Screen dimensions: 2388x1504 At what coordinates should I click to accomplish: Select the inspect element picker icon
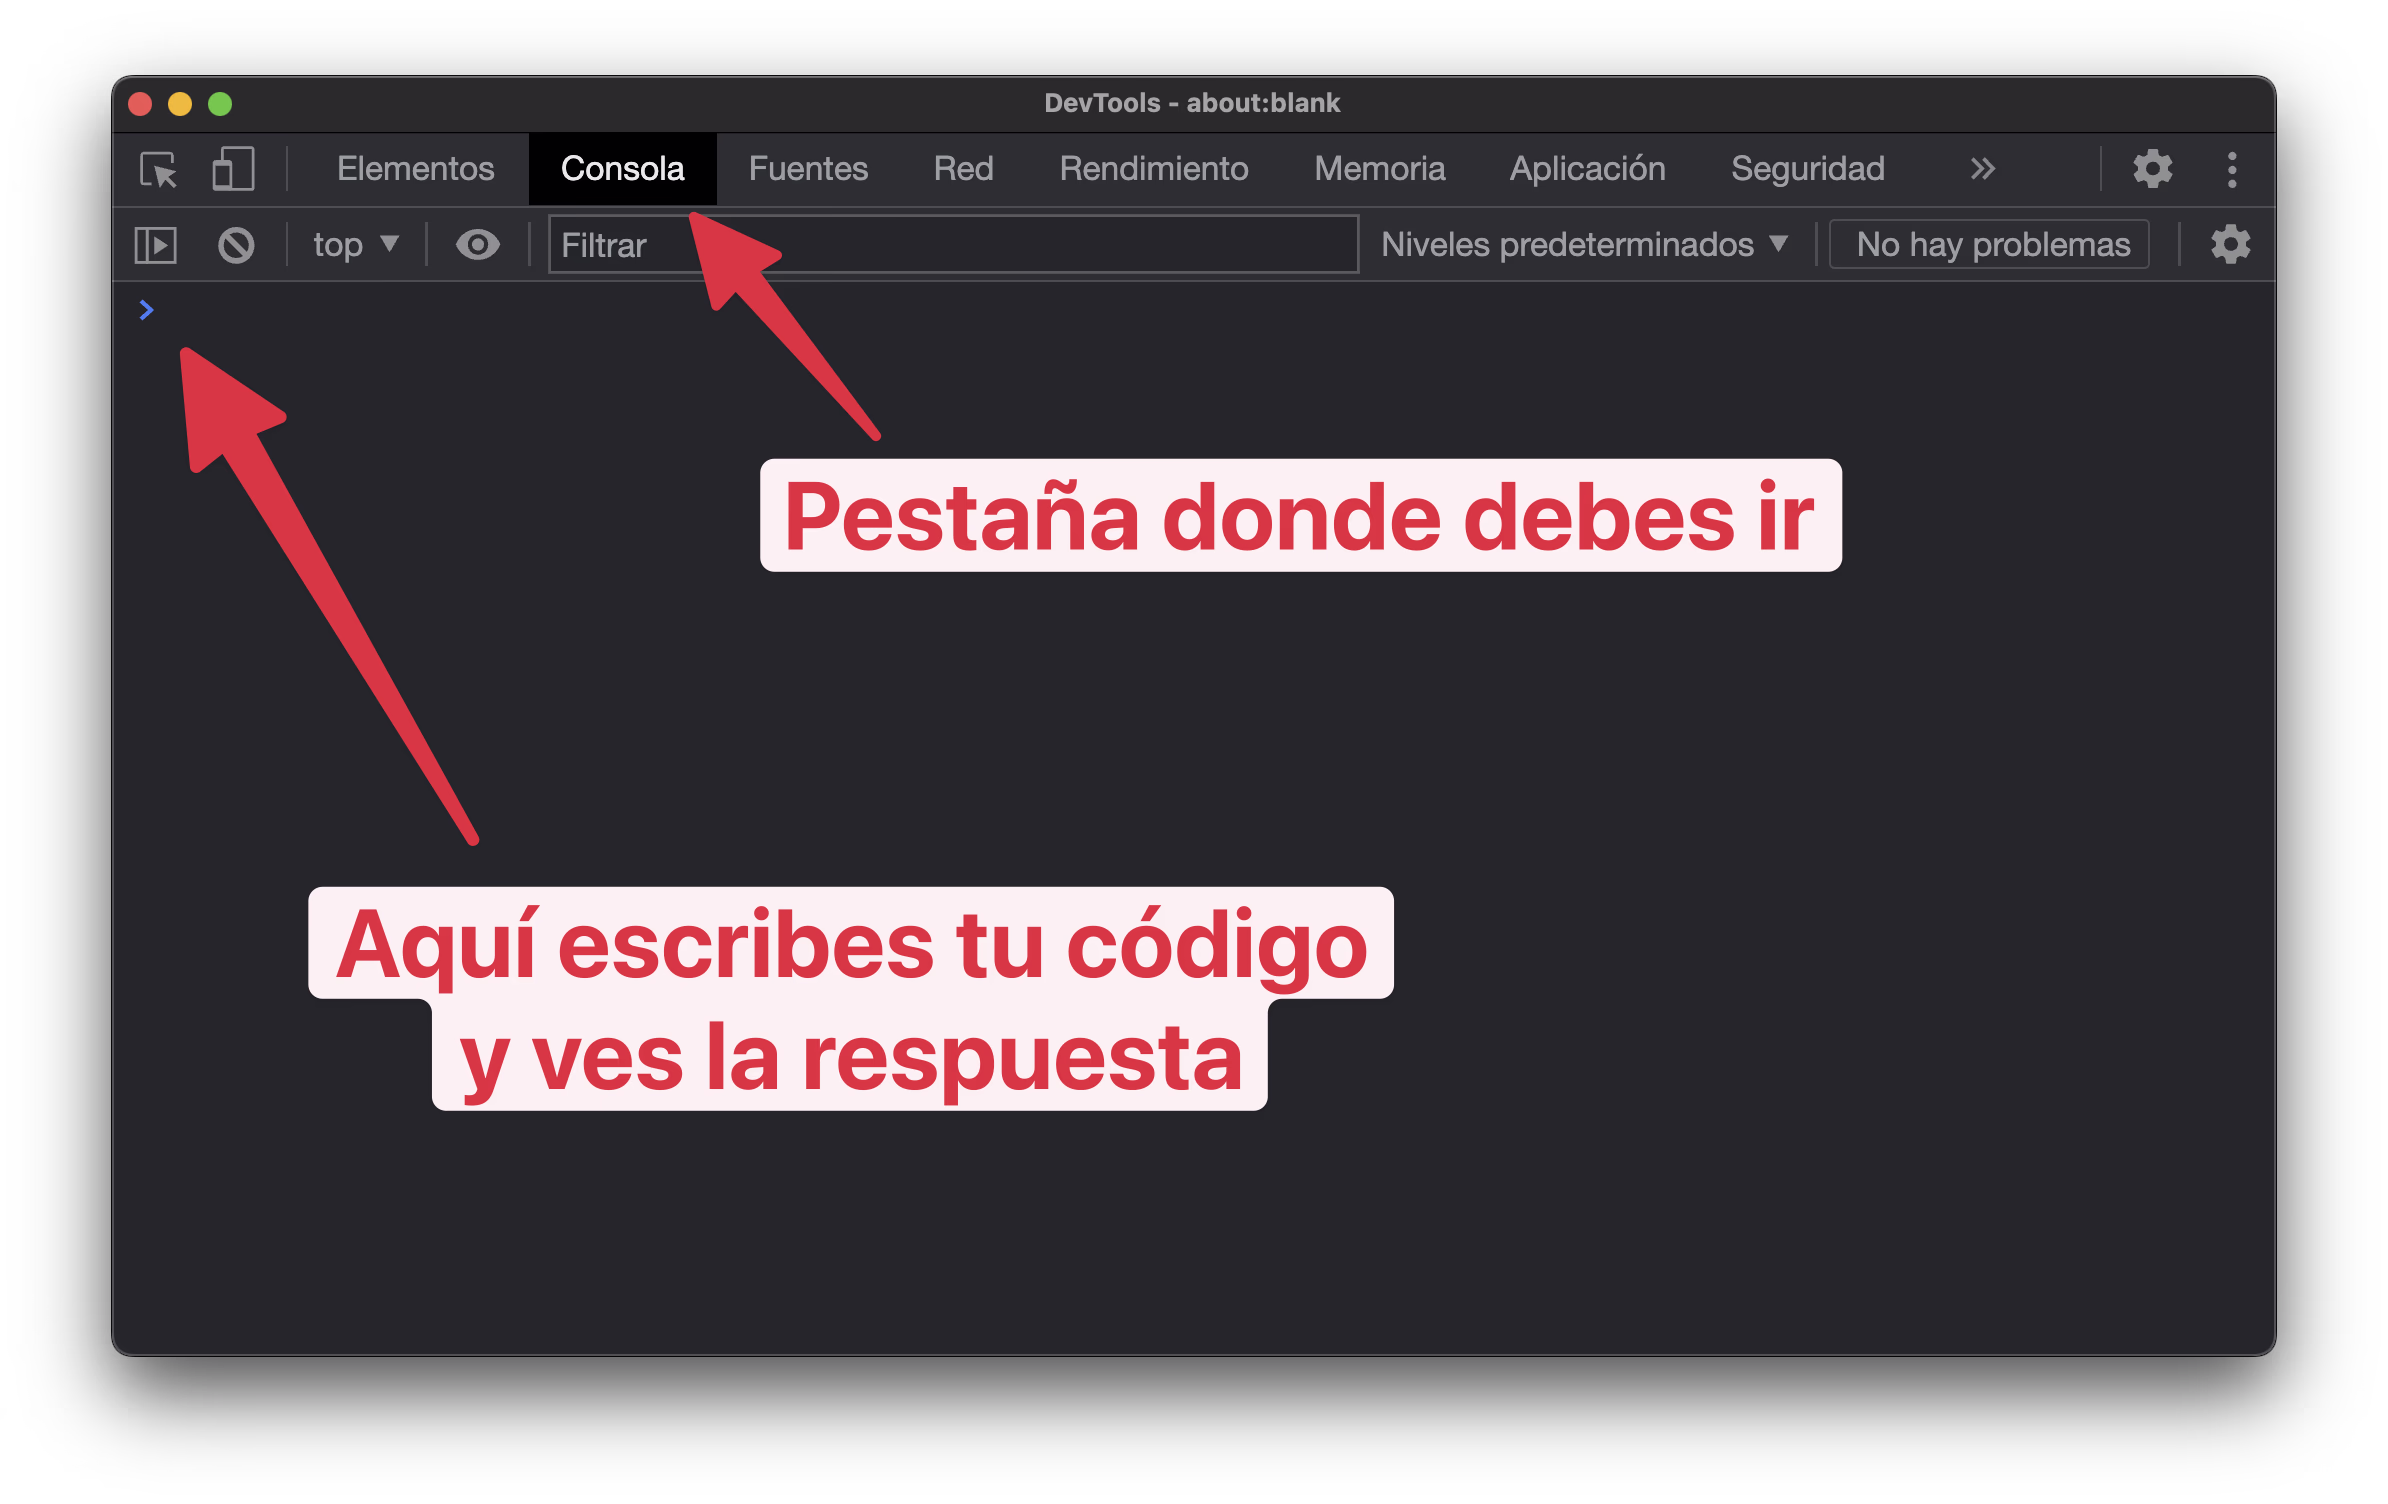click(x=158, y=169)
